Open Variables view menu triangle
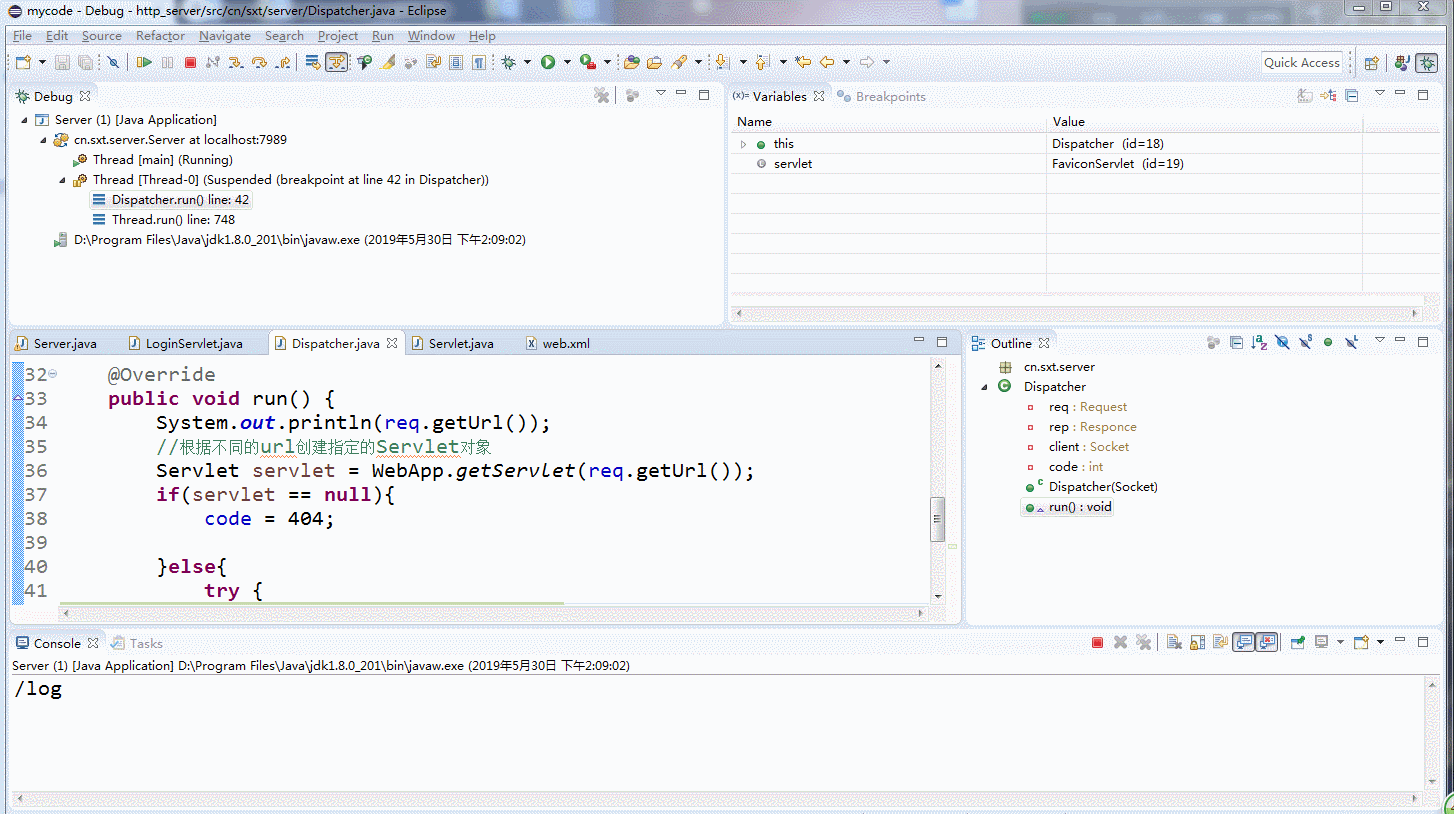The image size is (1454, 814). point(1379,93)
